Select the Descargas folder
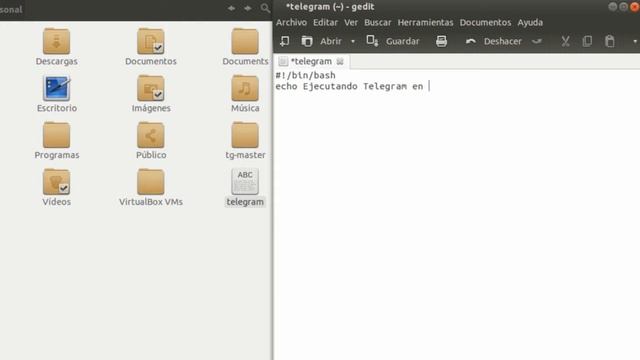640x360 pixels. tap(56, 47)
